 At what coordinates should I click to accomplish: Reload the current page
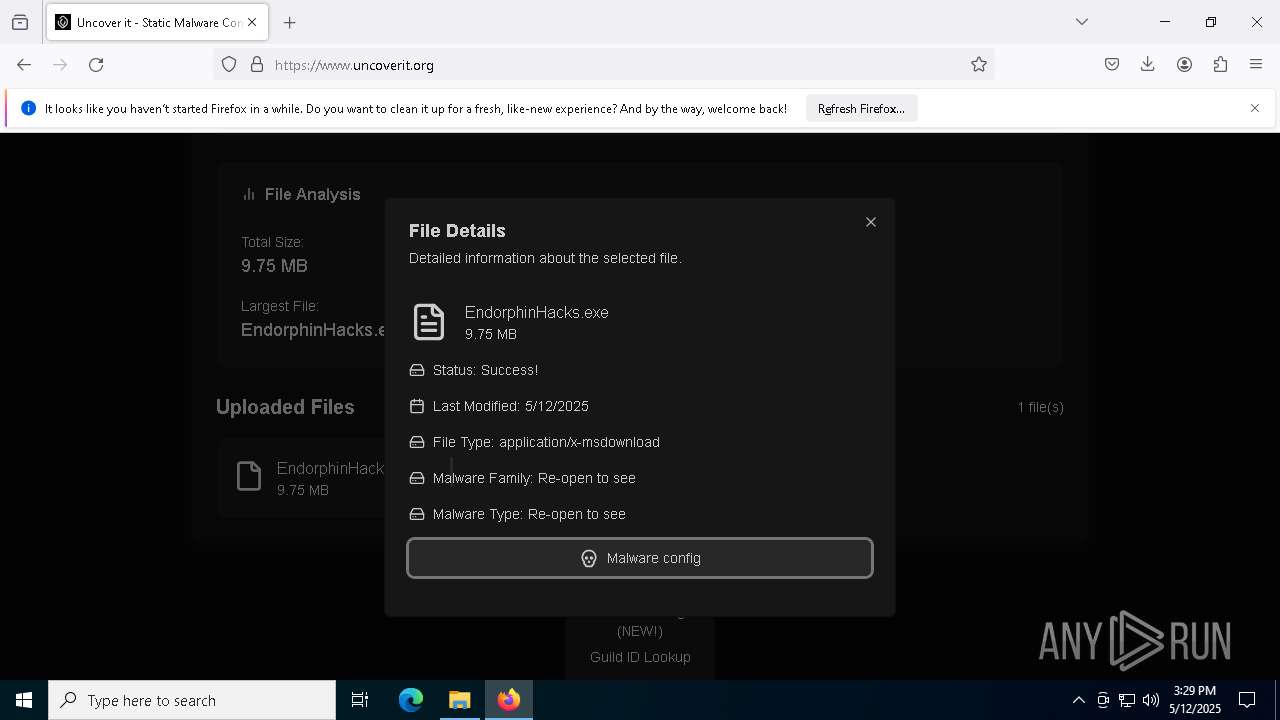pyautogui.click(x=96, y=65)
